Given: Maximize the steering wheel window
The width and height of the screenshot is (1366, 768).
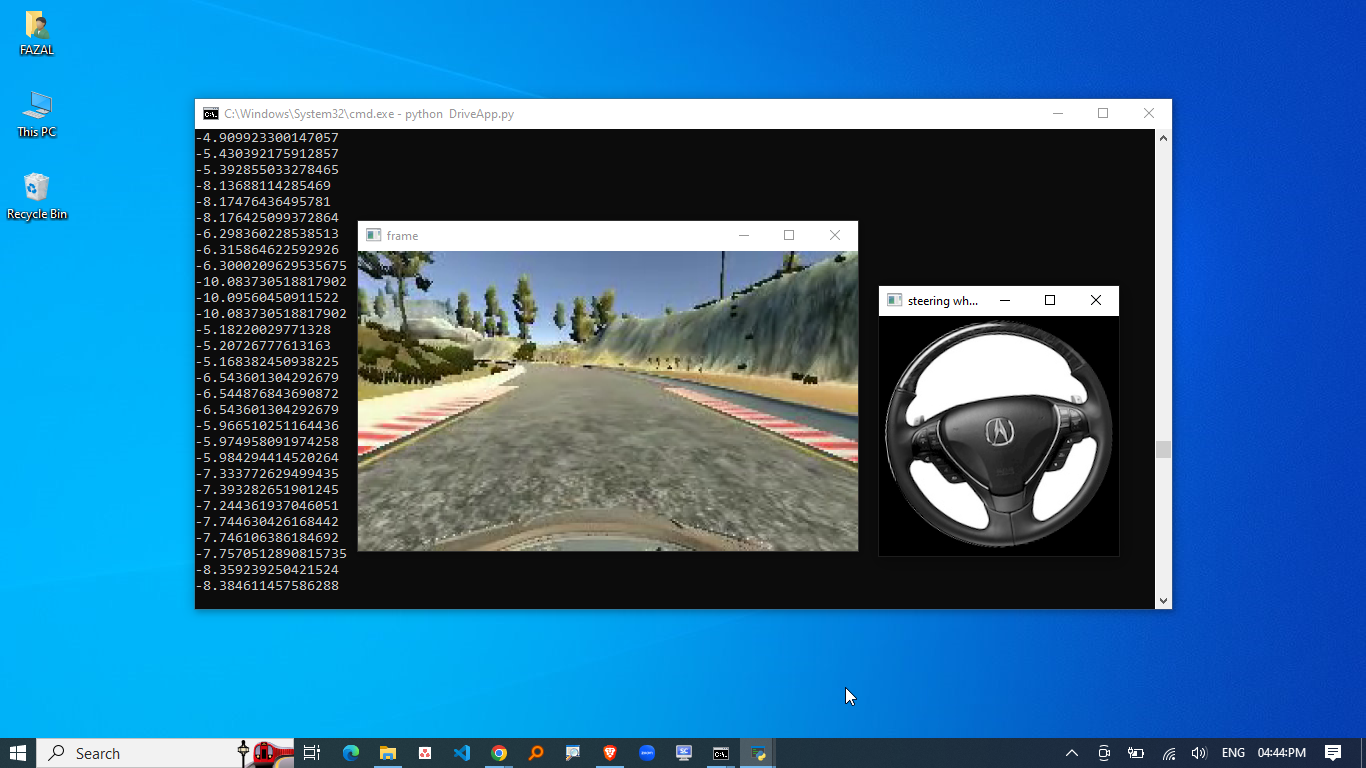Looking at the screenshot, I should [x=1050, y=301].
